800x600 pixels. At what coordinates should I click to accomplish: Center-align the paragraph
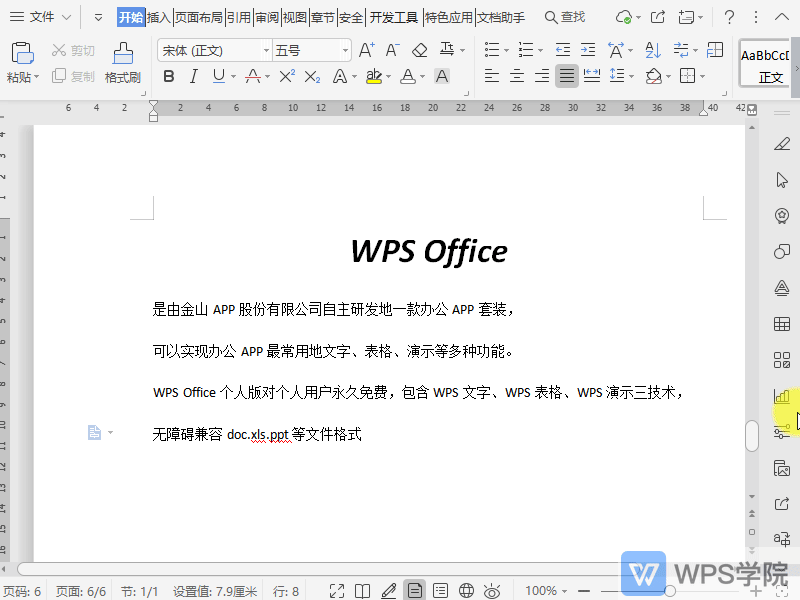pyautogui.click(x=516, y=76)
